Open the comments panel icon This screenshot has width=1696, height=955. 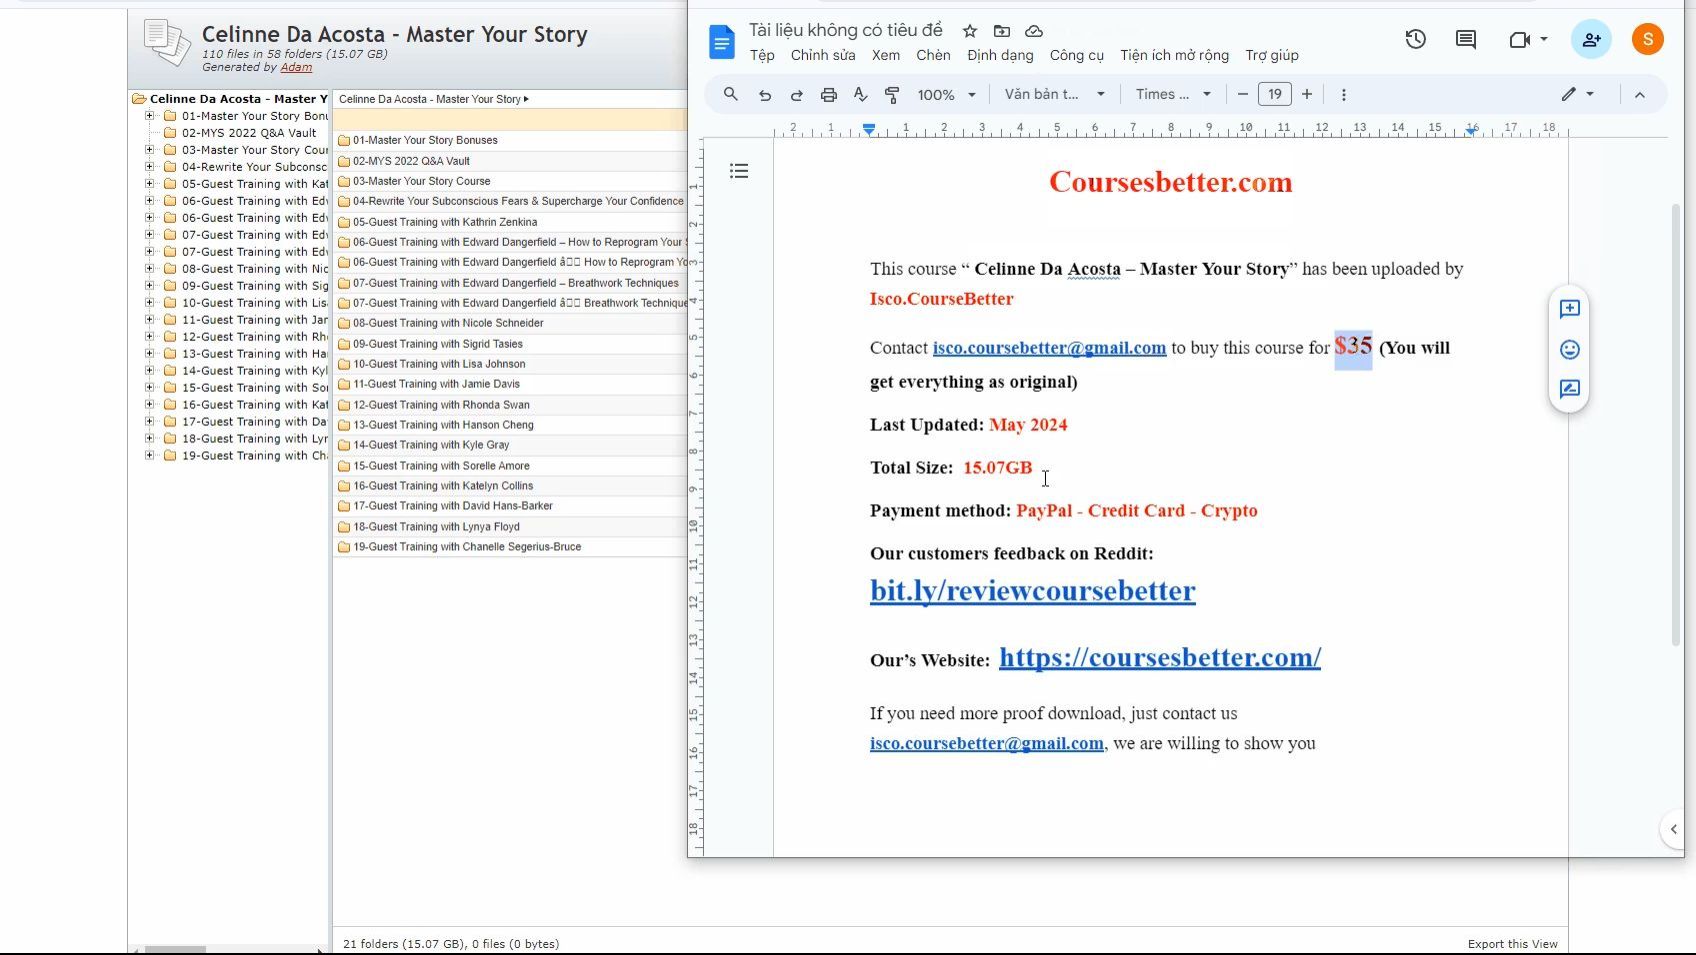pyautogui.click(x=1466, y=40)
